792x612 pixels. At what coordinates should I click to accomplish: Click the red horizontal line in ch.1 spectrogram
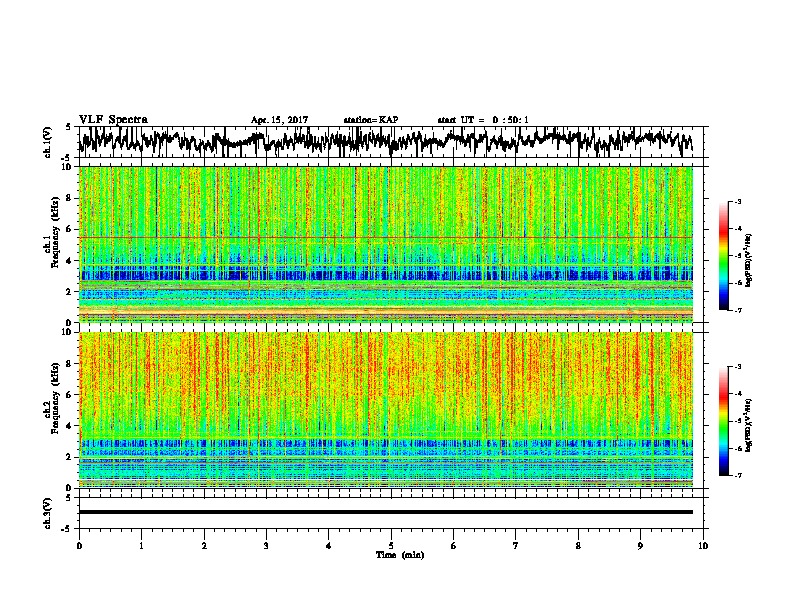pos(385,237)
